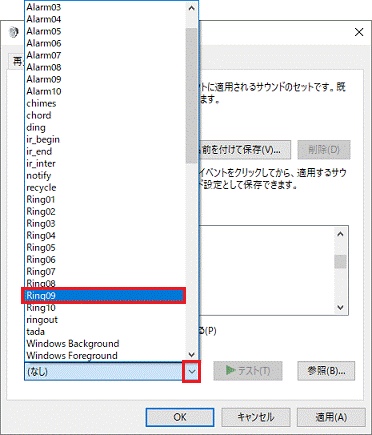The height and width of the screenshot is (435, 372).
Task: Click event list scroll-up arrow
Action: (340, 234)
